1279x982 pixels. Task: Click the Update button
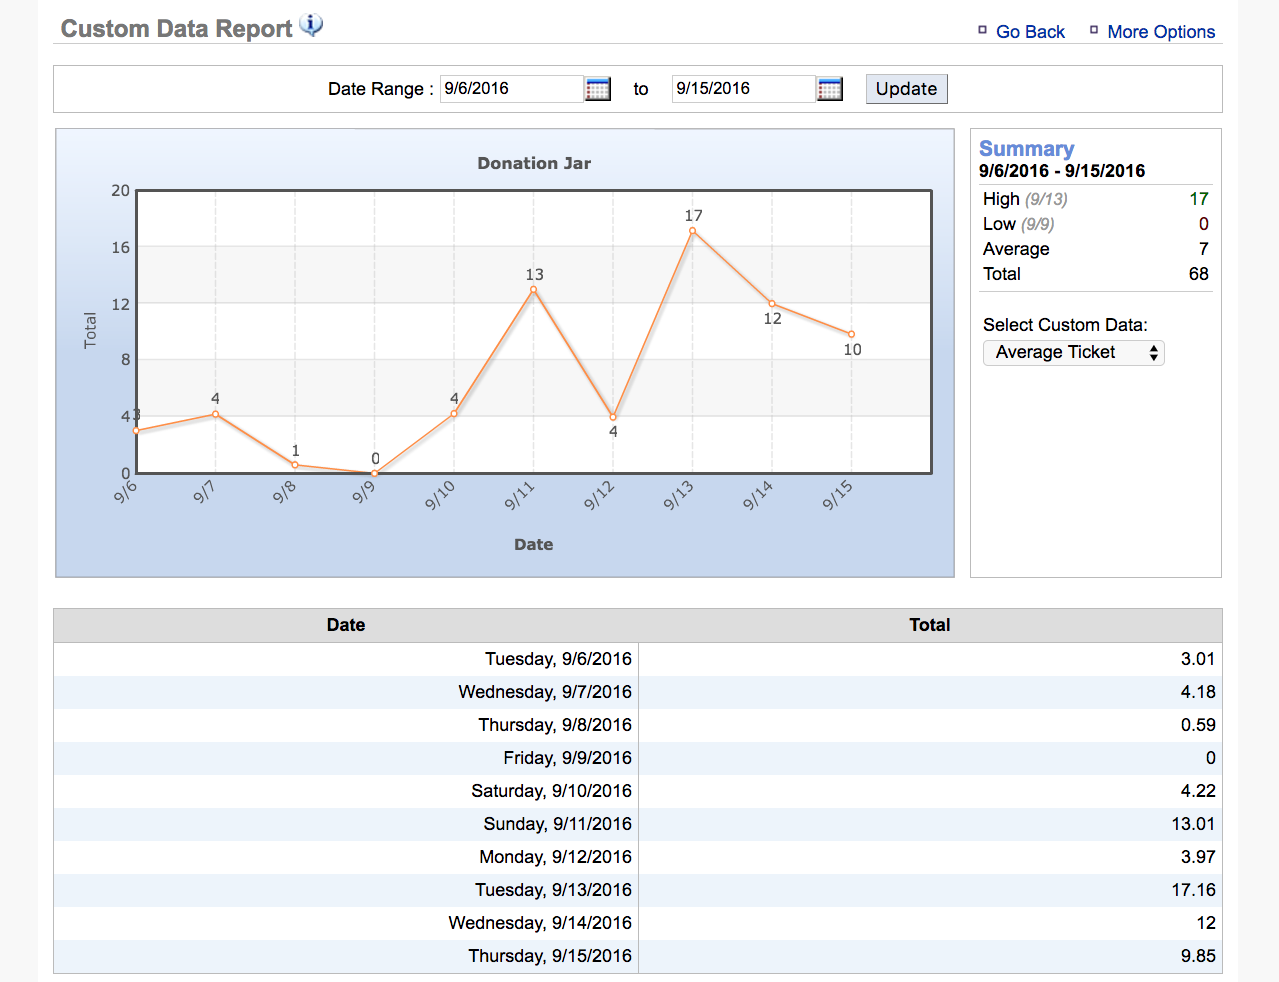tap(906, 89)
